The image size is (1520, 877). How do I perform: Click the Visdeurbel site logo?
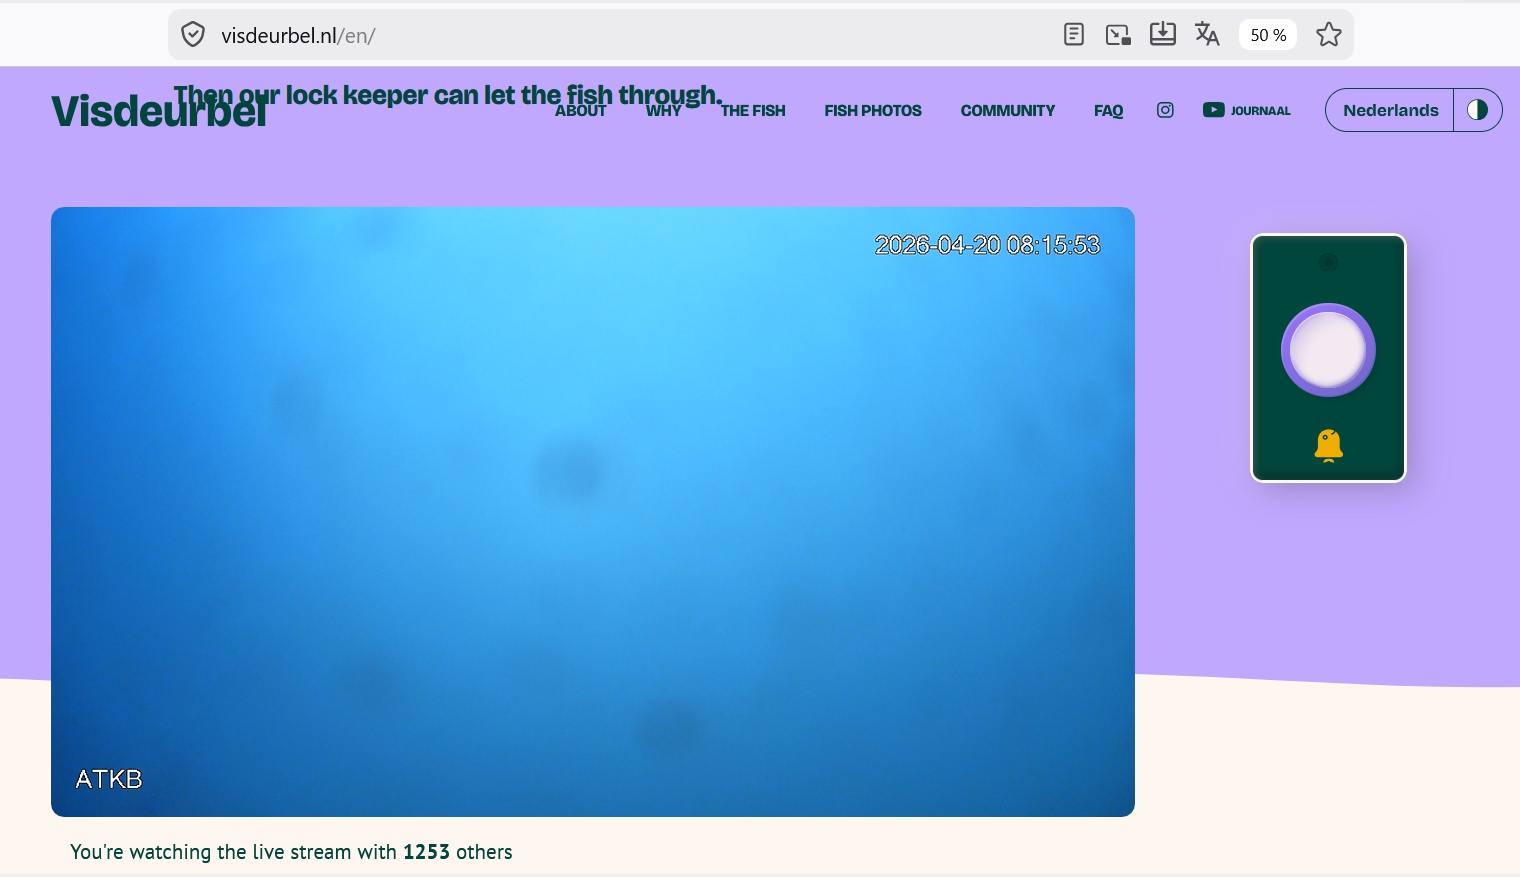[x=159, y=112]
